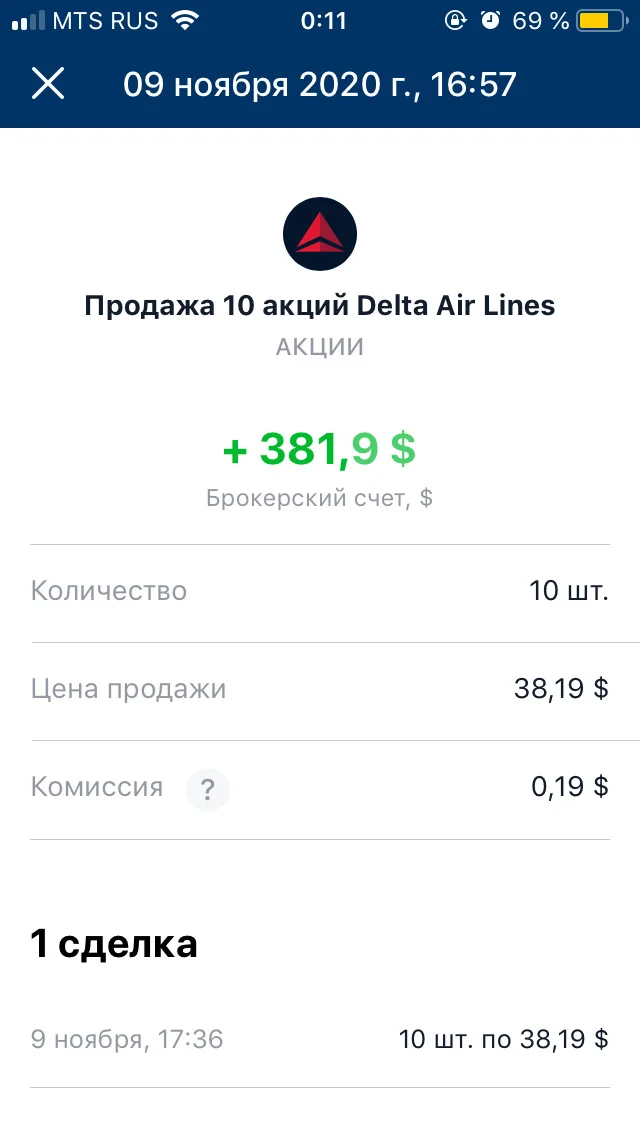Tap the 10 шт. по 38,19 $ value
640x1136 pixels.
click(x=504, y=1040)
